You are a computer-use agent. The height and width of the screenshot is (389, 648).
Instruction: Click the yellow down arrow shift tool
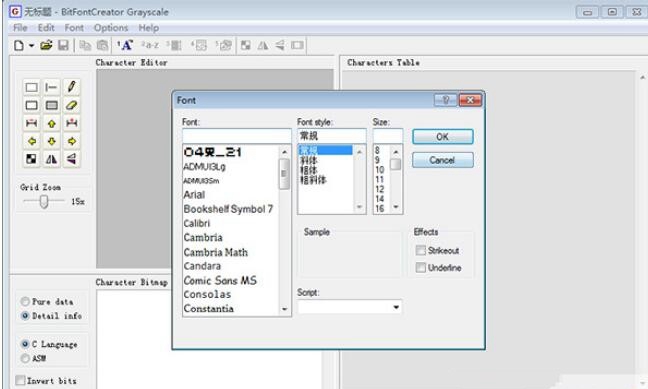(52, 141)
